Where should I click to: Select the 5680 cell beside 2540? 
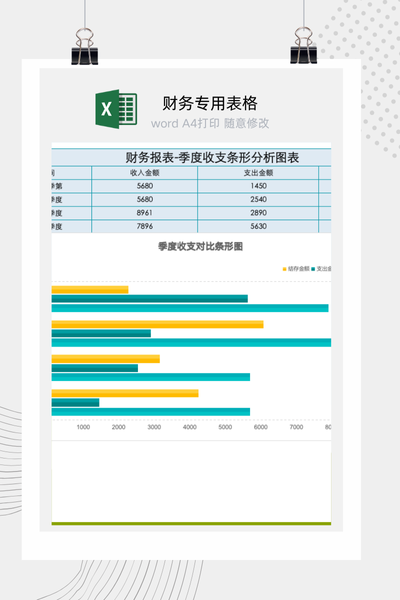[145, 199]
